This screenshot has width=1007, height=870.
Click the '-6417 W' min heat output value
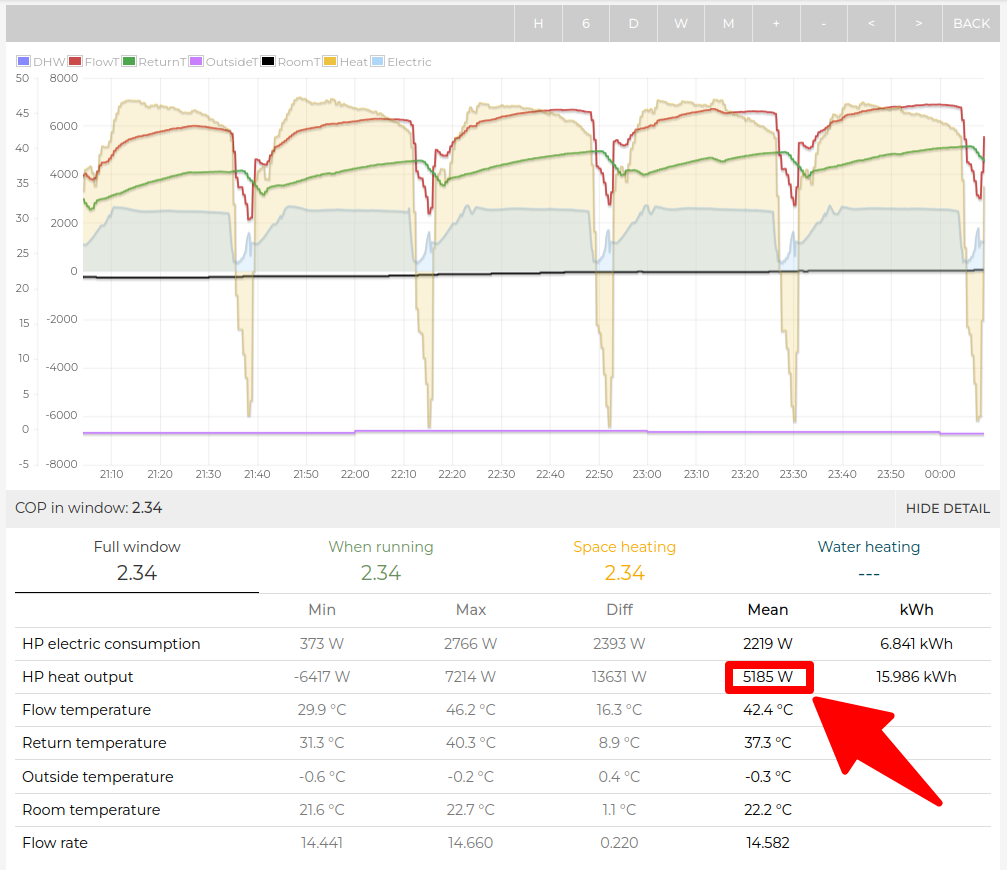pyautogui.click(x=322, y=677)
